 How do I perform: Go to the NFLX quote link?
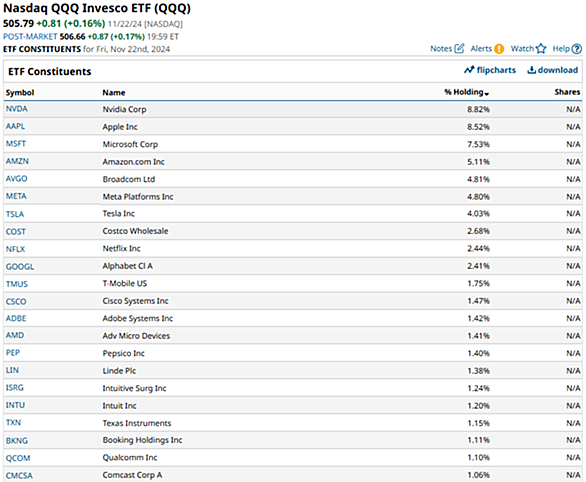click(15, 249)
